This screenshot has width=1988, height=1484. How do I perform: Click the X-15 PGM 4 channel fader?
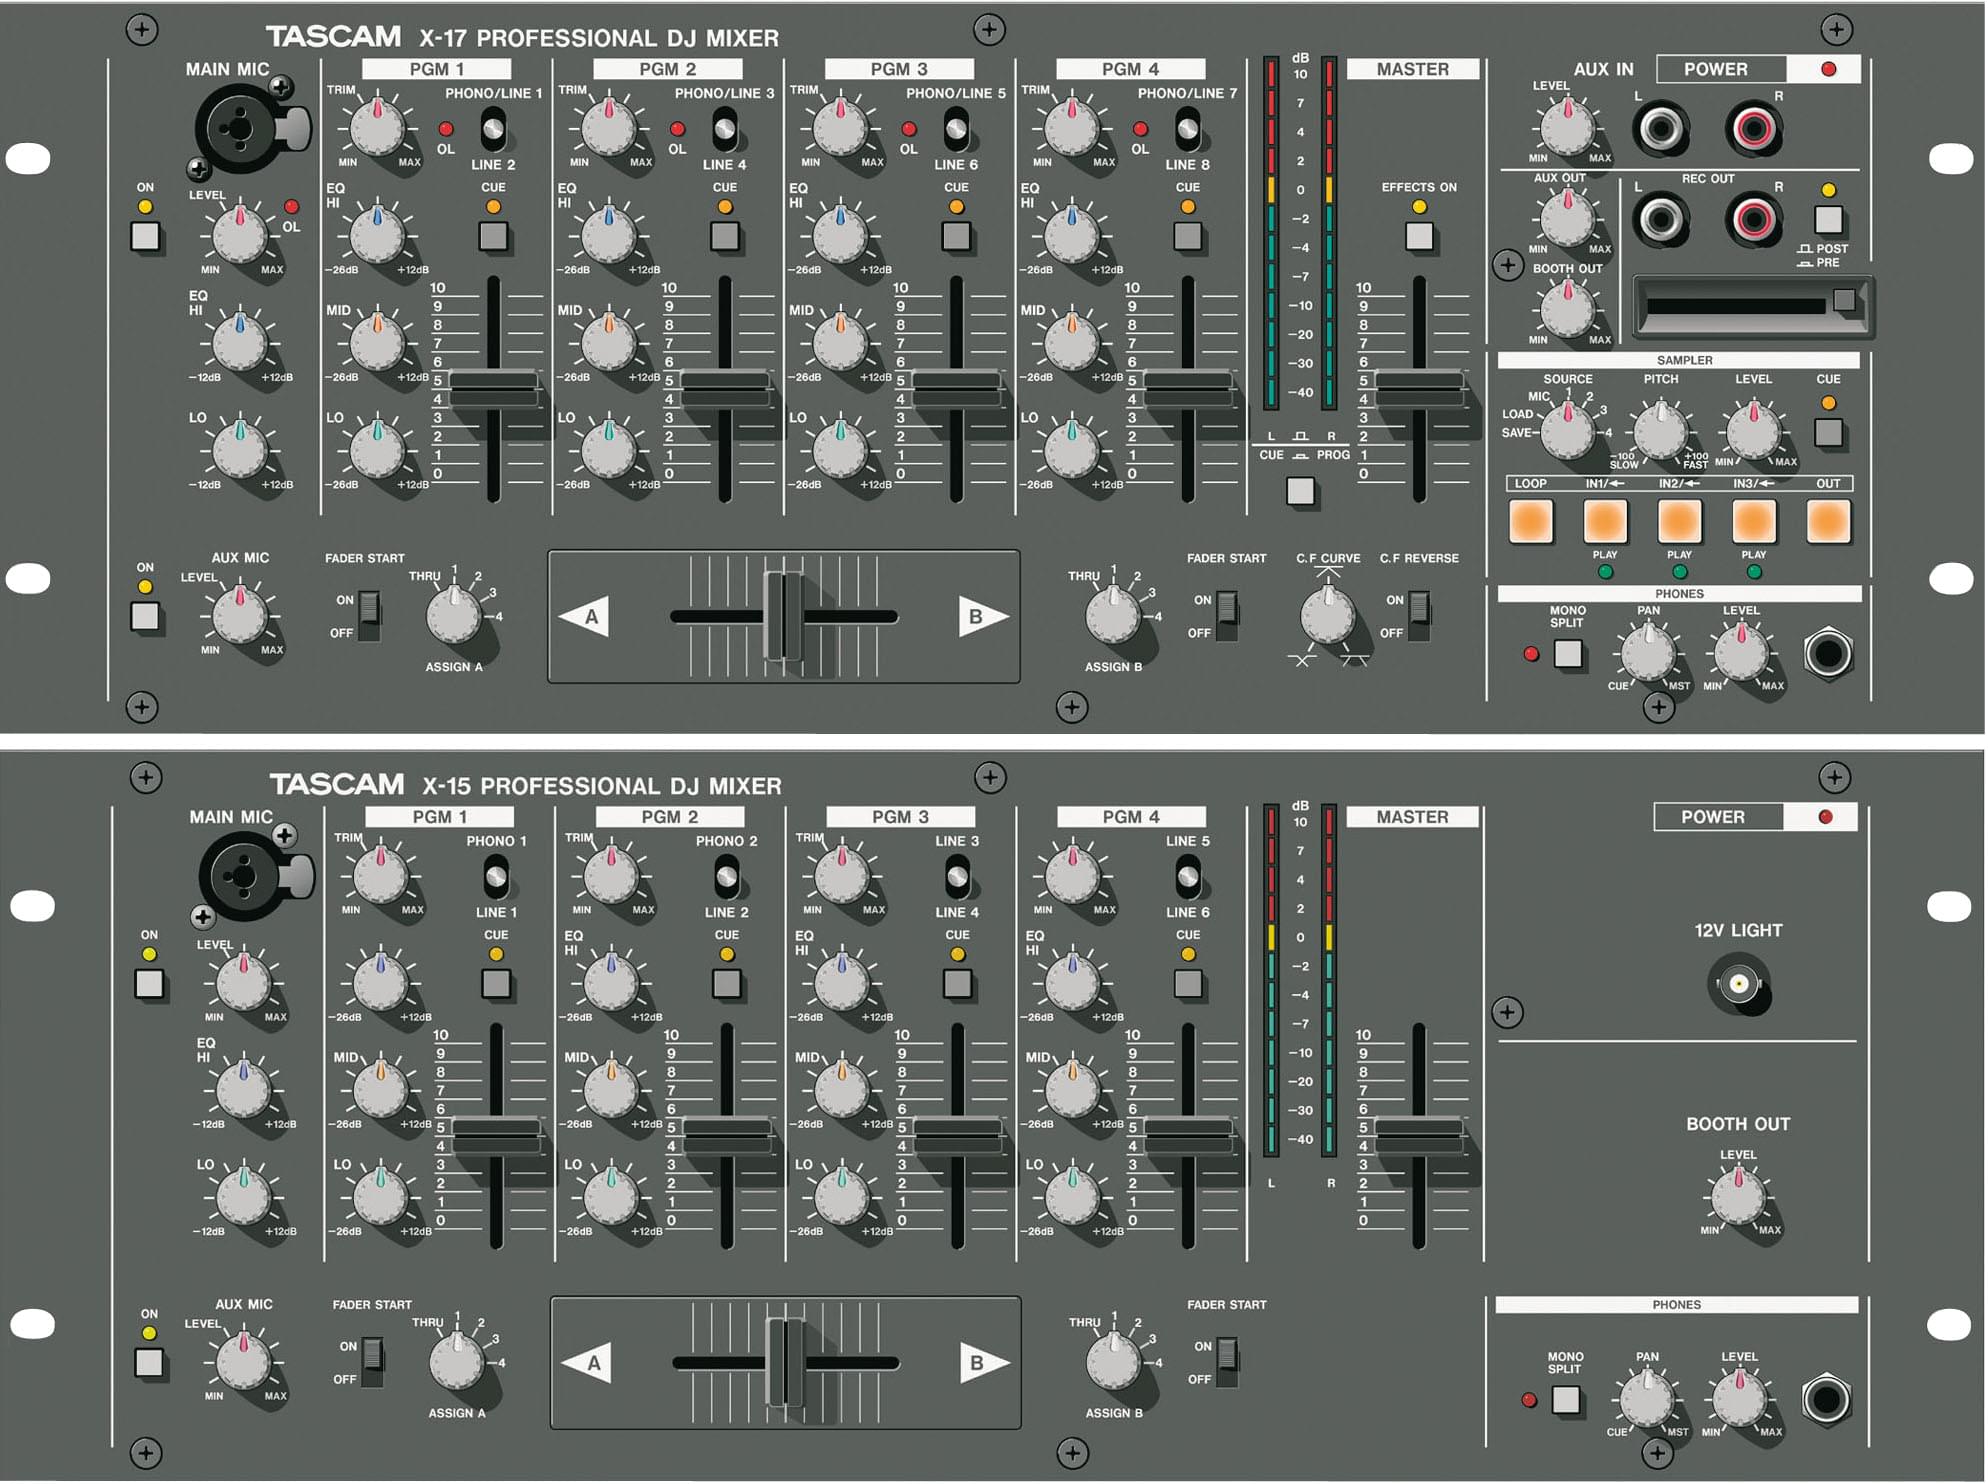click(x=1188, y=1136)
